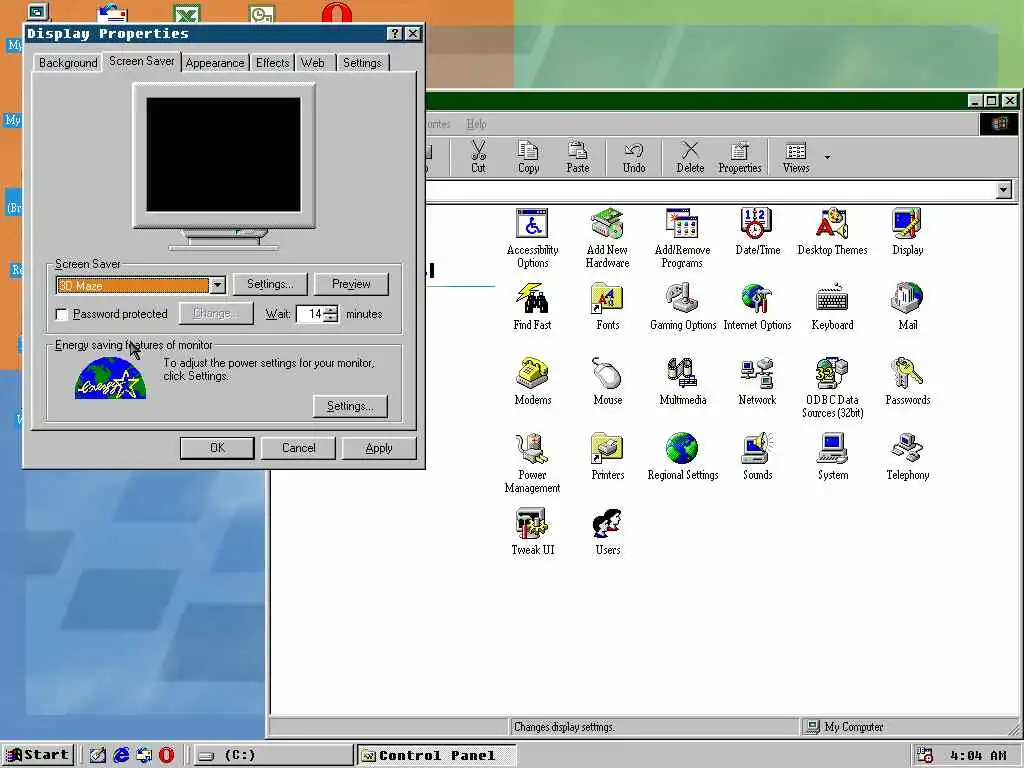1024x768 pixels.
Task: Open the Modems icon
Action: 532,382
